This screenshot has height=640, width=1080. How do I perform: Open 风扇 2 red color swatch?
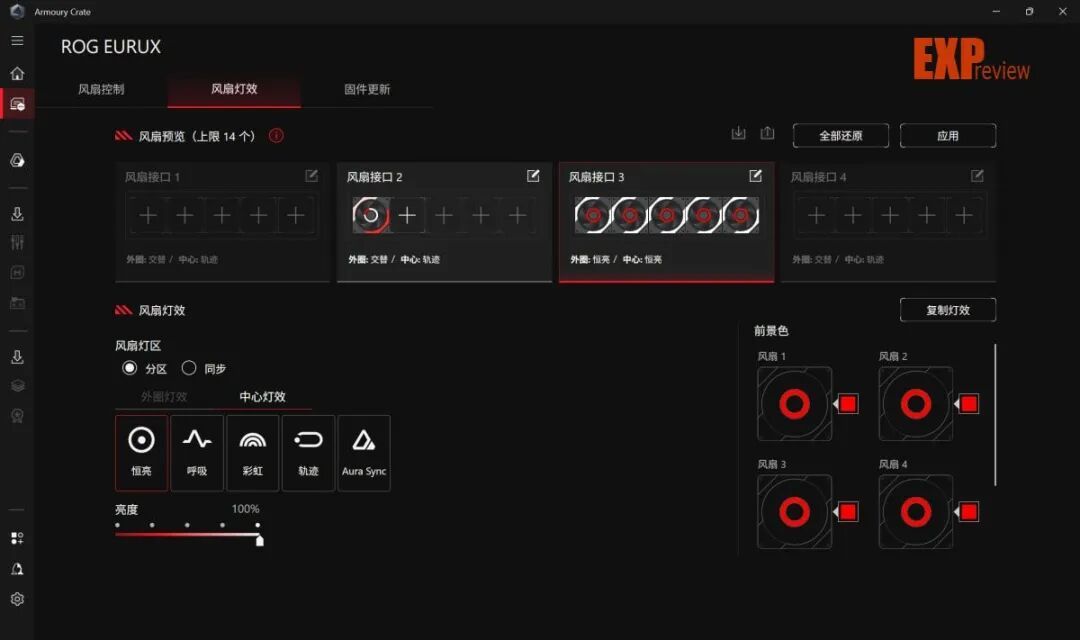969,404
